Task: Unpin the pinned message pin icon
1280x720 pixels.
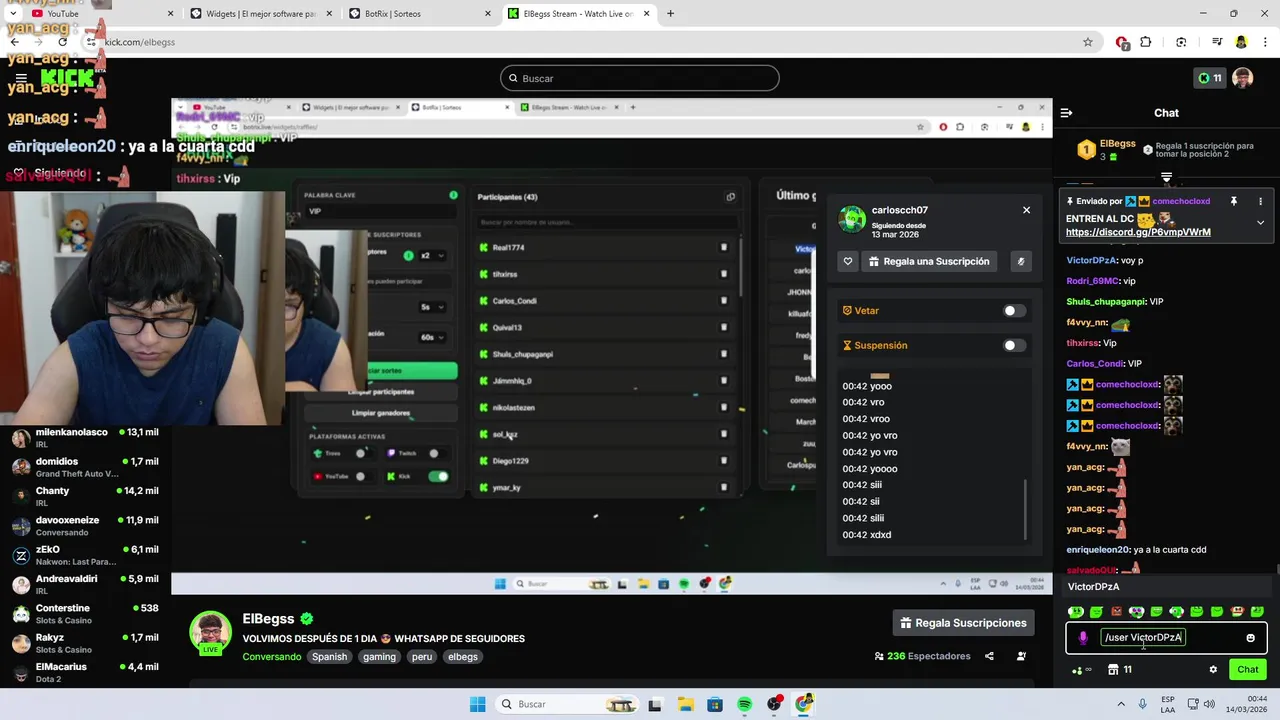Action: coord(1234,201)
